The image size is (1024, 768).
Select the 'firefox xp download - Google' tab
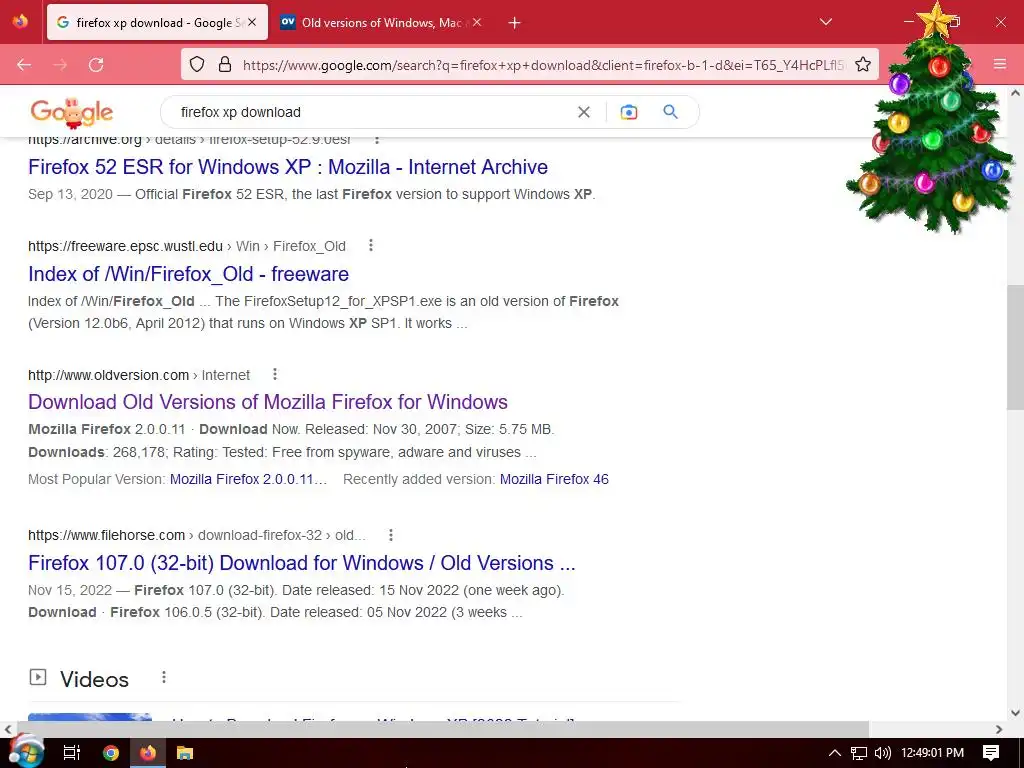[157, 22]
